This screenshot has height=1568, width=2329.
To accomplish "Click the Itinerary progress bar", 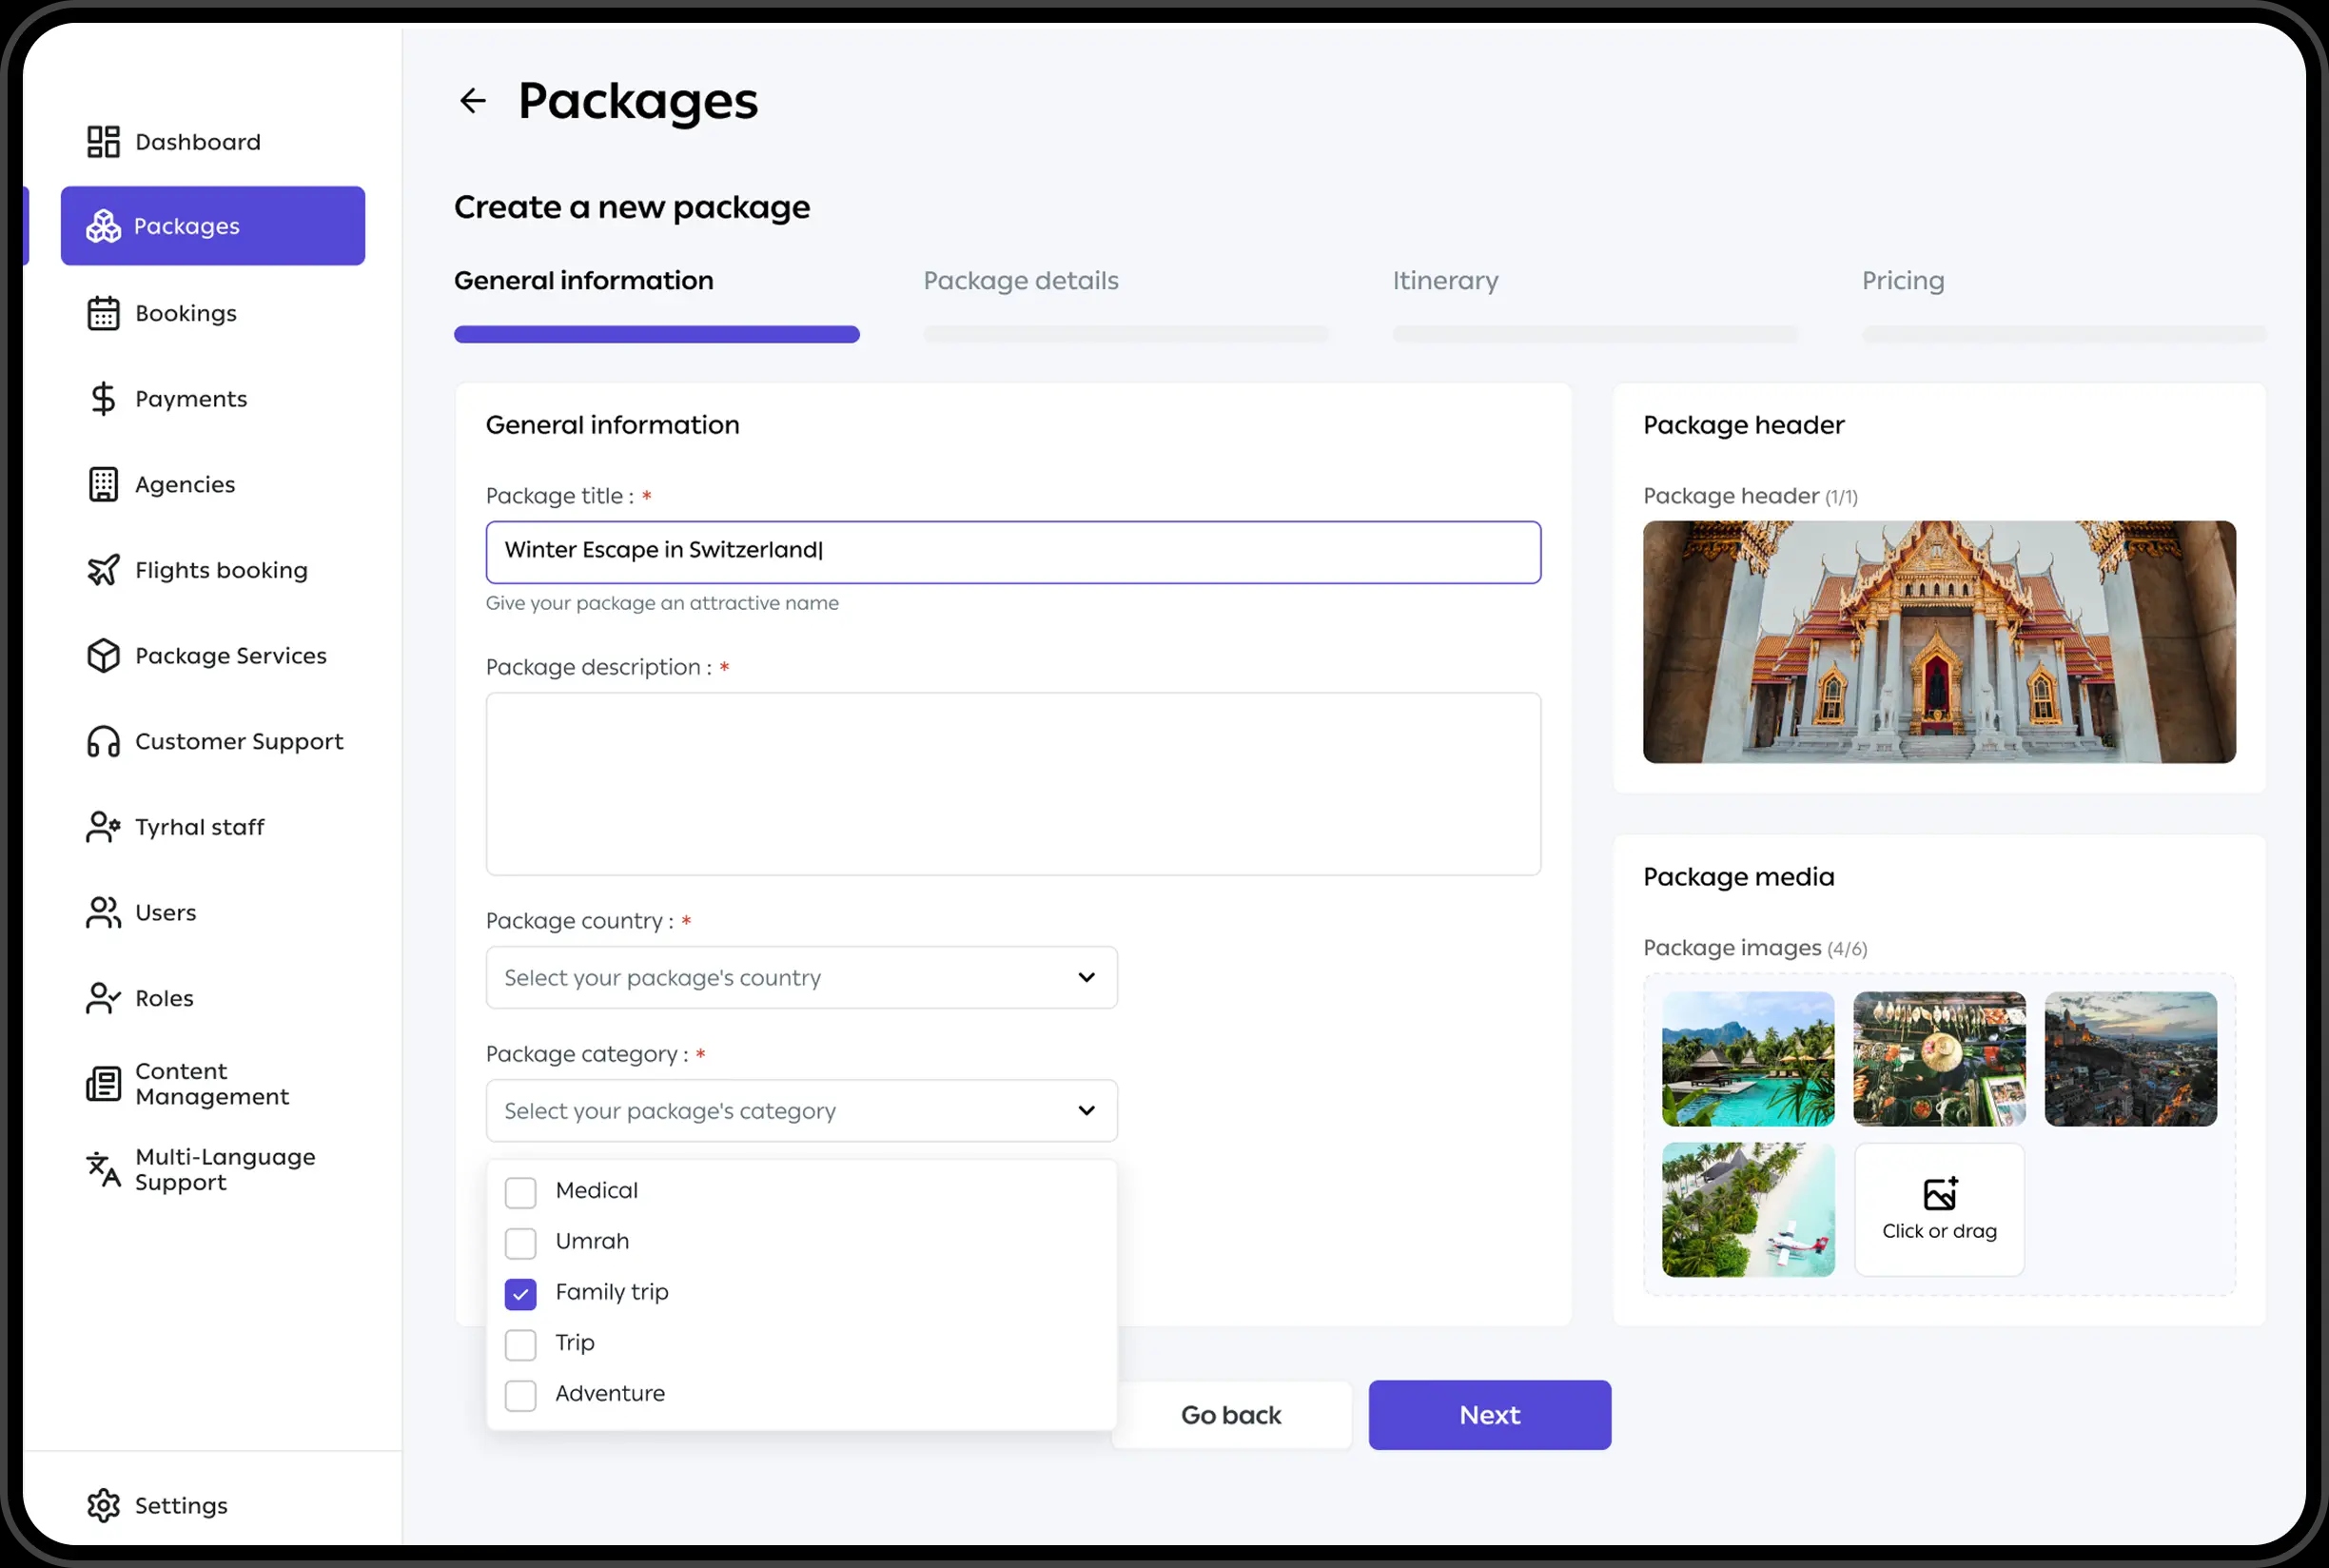I will pyautogui.click(x=1594, y=334).
